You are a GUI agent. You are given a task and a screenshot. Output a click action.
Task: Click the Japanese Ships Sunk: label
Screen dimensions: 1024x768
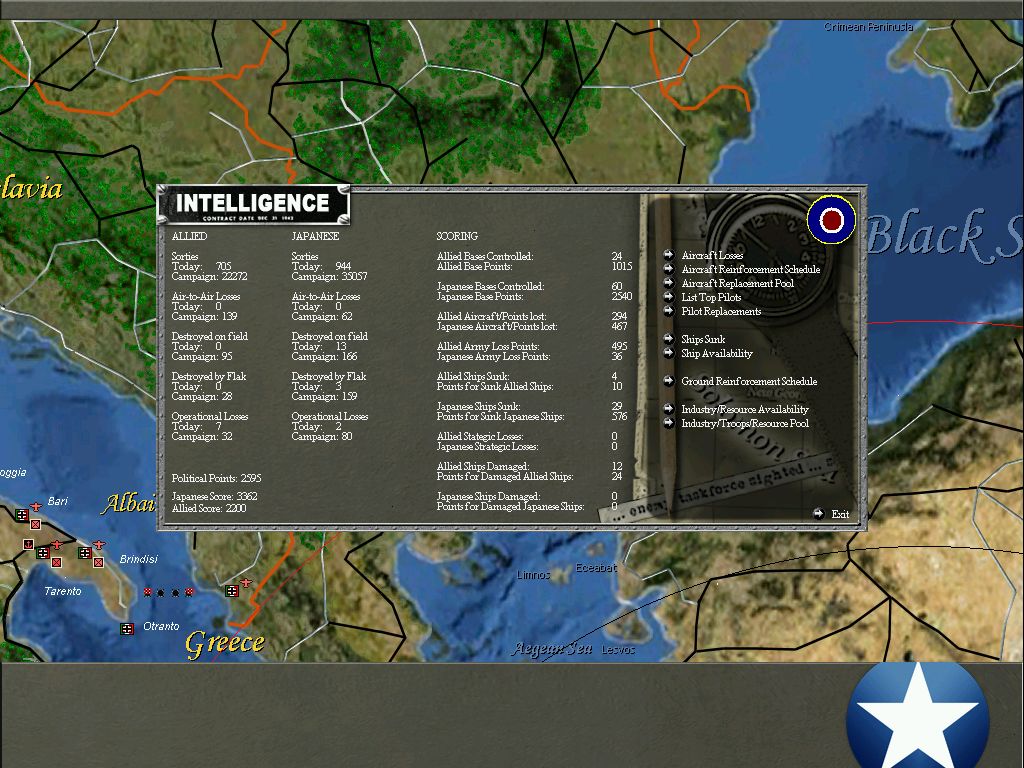(478, 406)
